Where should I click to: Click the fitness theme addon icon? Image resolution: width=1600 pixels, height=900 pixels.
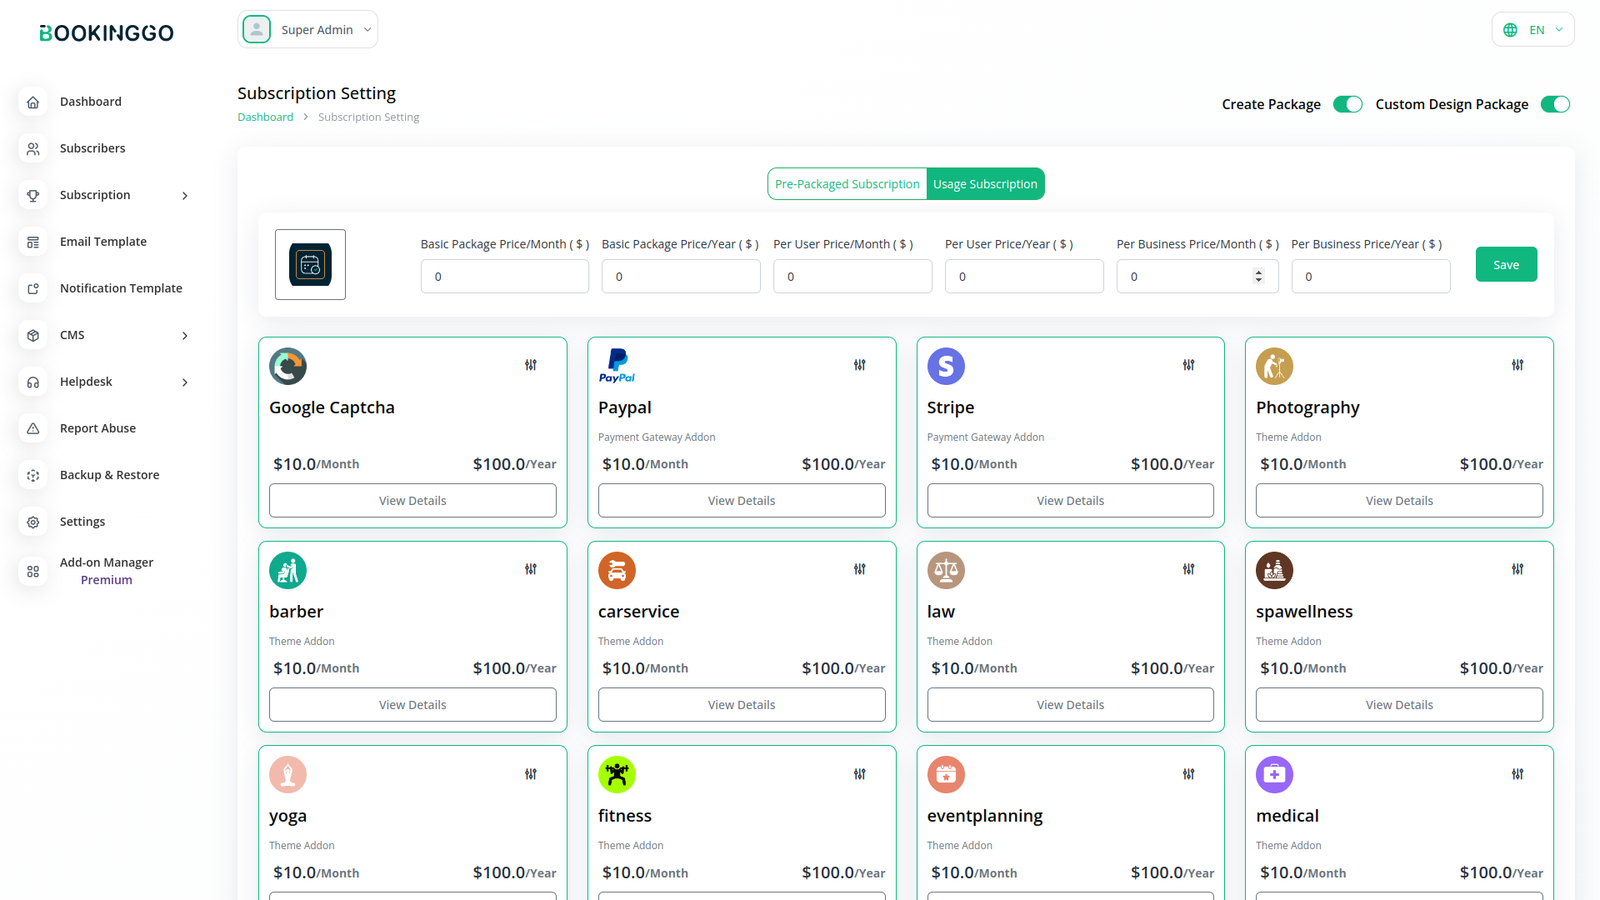click(x=617, y=774)
